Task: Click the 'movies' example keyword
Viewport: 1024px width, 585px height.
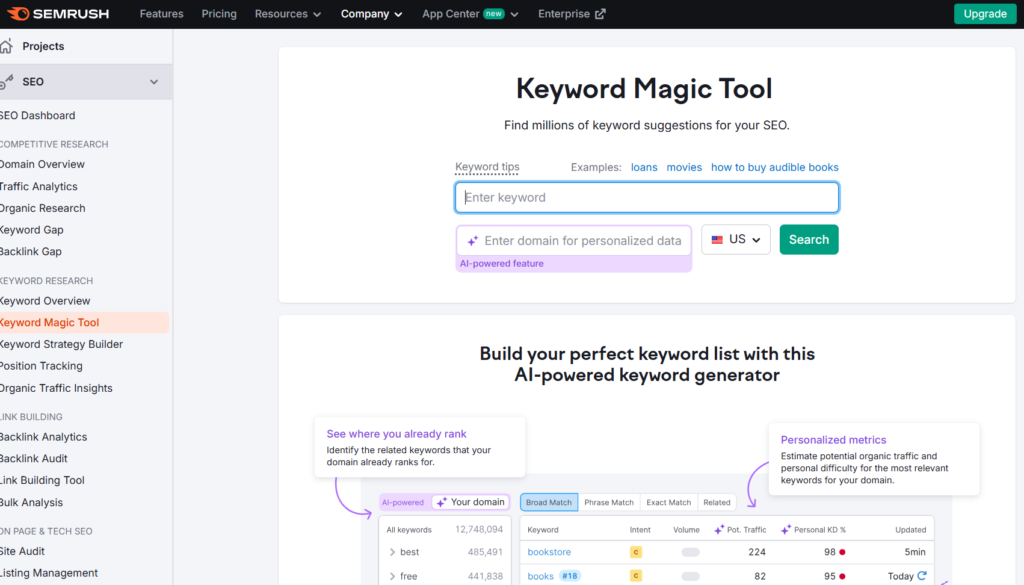Action: pos(684,167)
